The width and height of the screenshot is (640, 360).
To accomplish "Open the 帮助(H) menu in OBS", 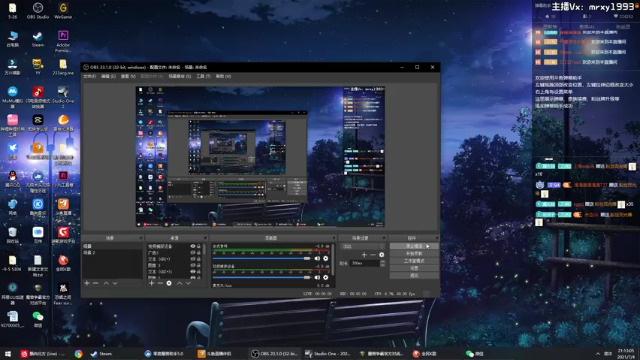I will point(223,76).
